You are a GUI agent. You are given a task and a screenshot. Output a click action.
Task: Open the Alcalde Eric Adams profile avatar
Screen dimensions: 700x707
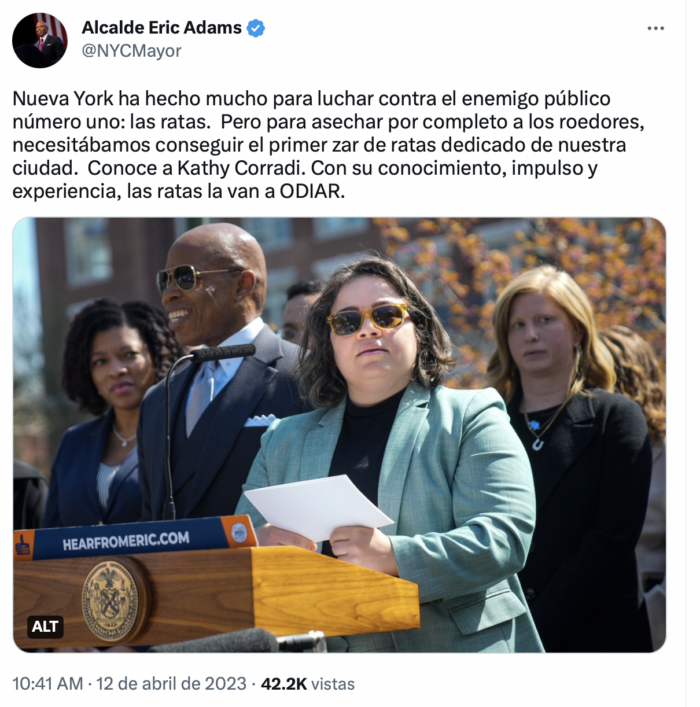click(40, 40)
